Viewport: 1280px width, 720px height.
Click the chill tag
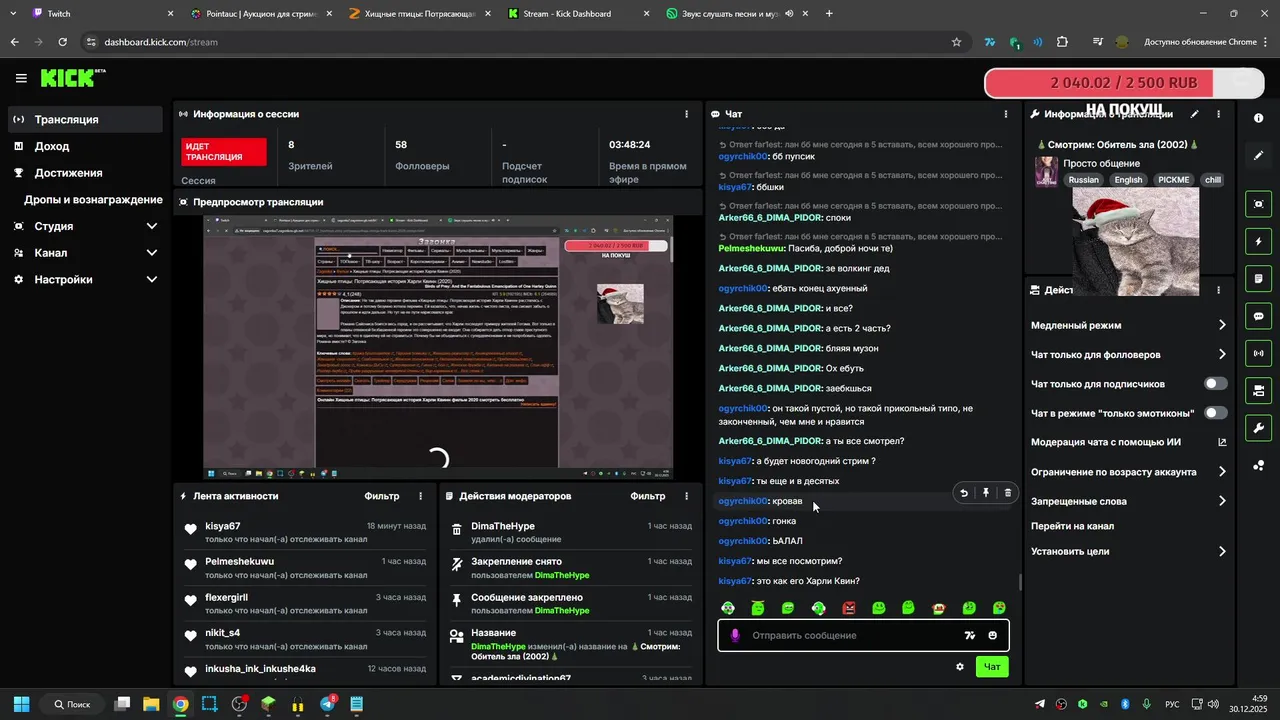click(x=1213, y=180)
